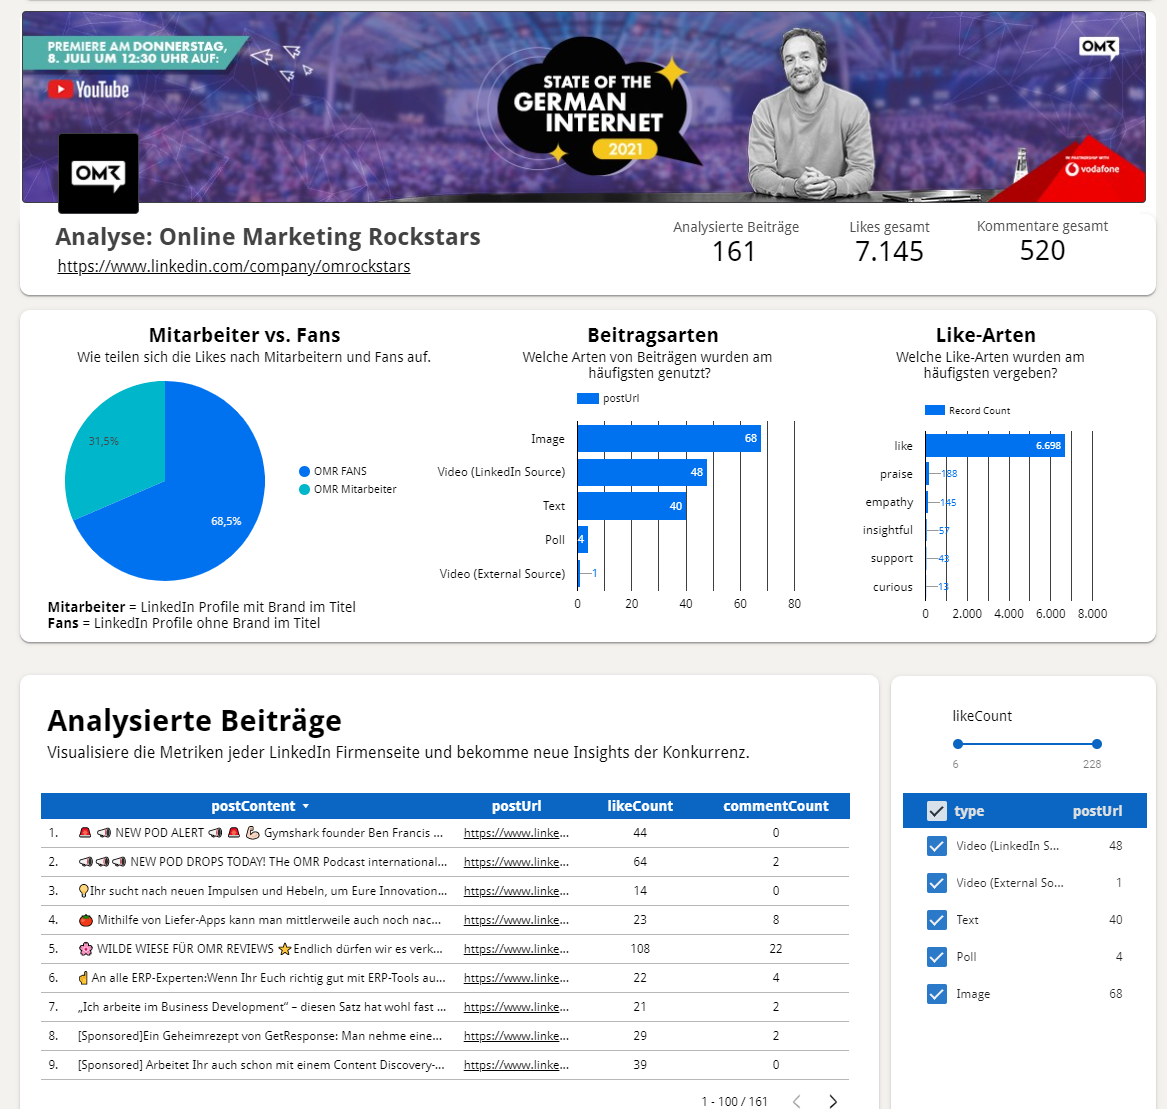Click the previous page arrow below the table
The image size is (1167, 1109).
click(x=796, y=1101)
